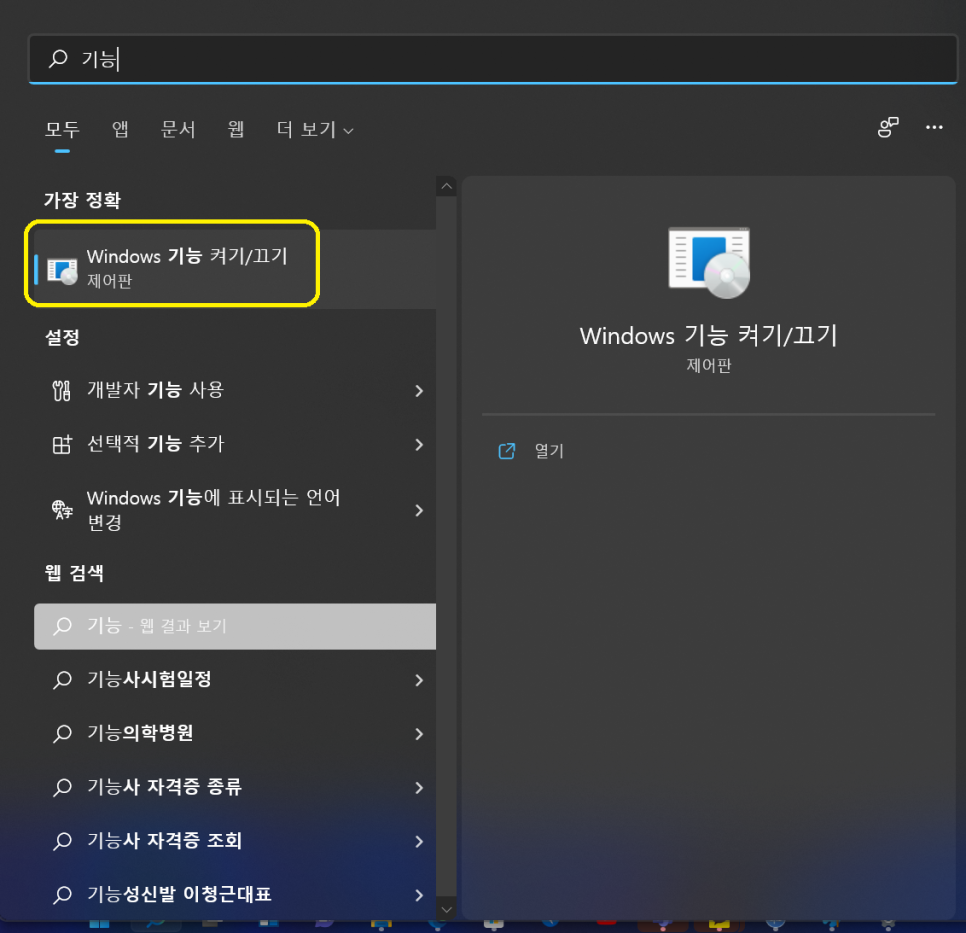966x933 pixels.
Task: Expand arrow for 선택적 기능 추가
Action: tap(419, 444)
